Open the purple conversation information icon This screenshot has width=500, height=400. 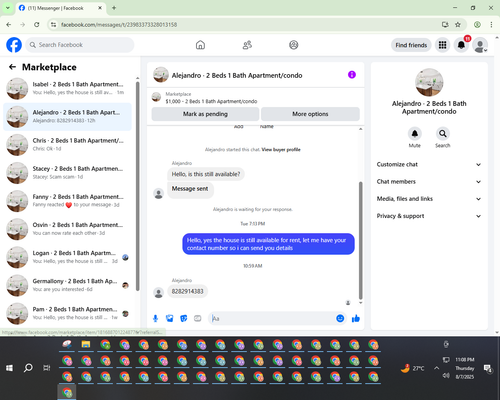click(x=352, y=75)
